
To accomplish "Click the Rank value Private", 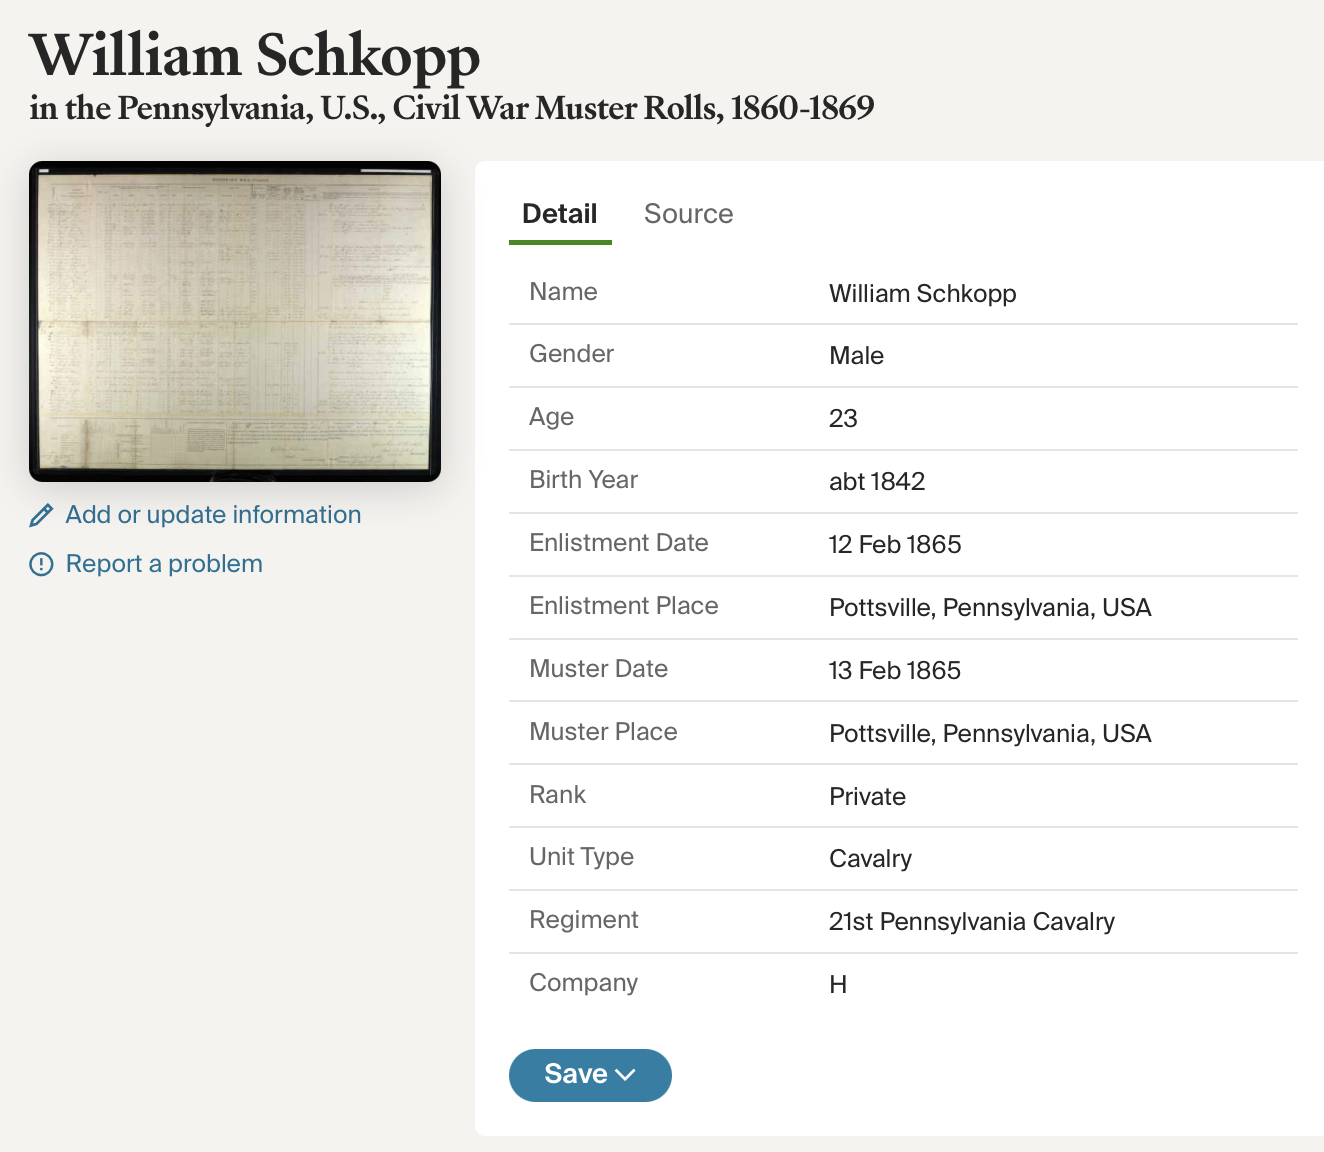I will coord(867,796).
